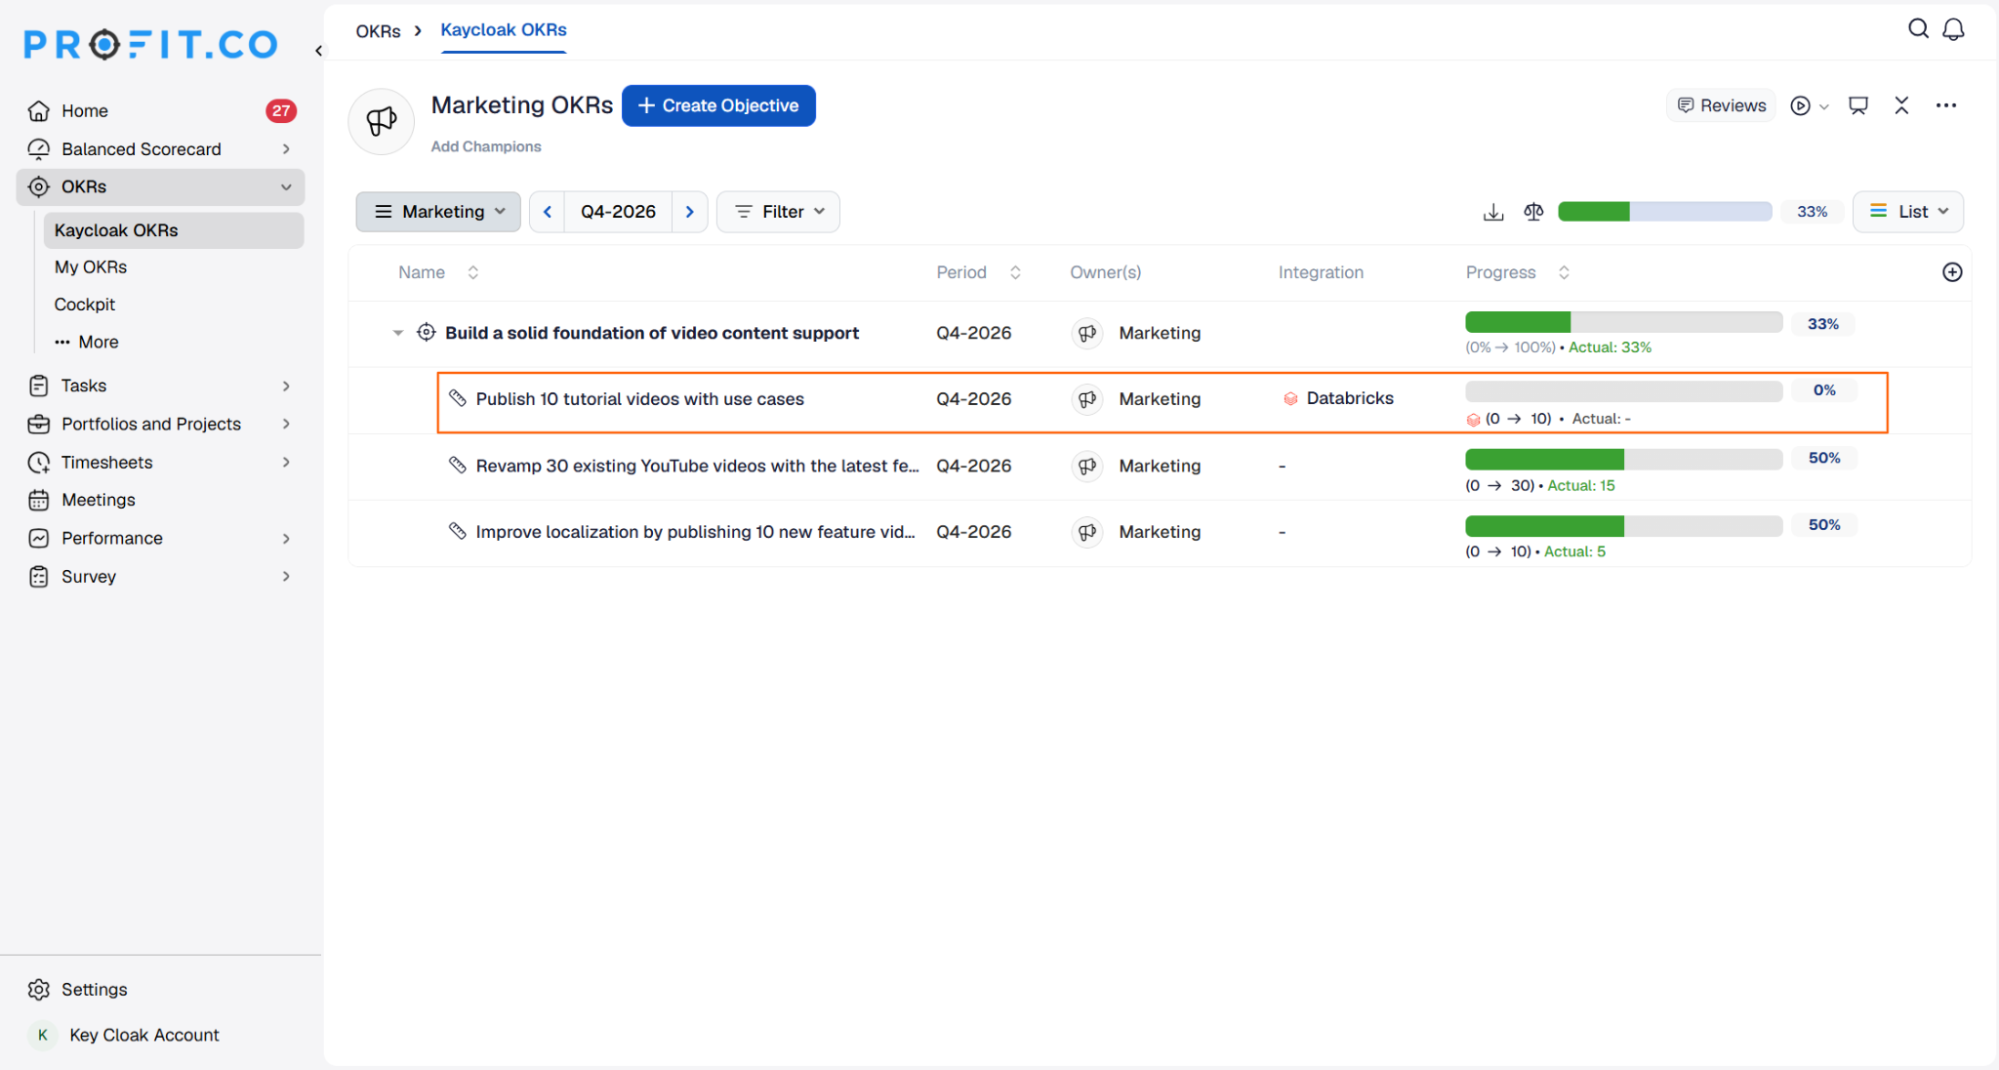The image size is (1999, 1070).
Task: Open the Filter dropdown
Action: 778,212
